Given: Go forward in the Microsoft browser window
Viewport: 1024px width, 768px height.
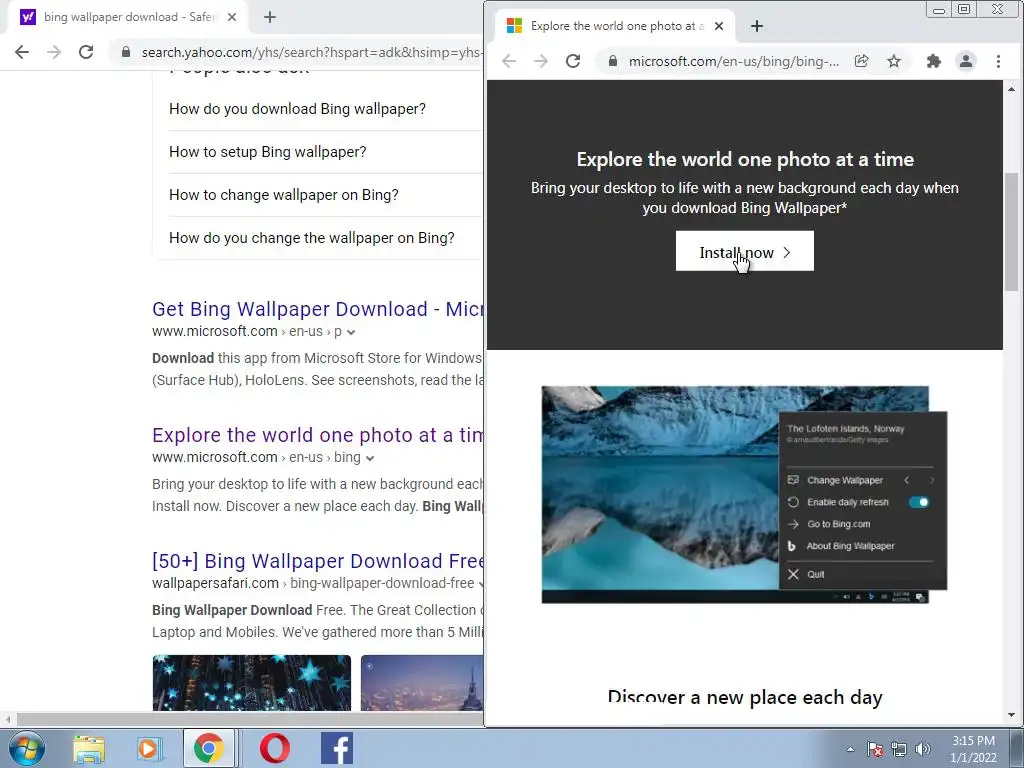Looking at the screenshot, I should (541, 61).
